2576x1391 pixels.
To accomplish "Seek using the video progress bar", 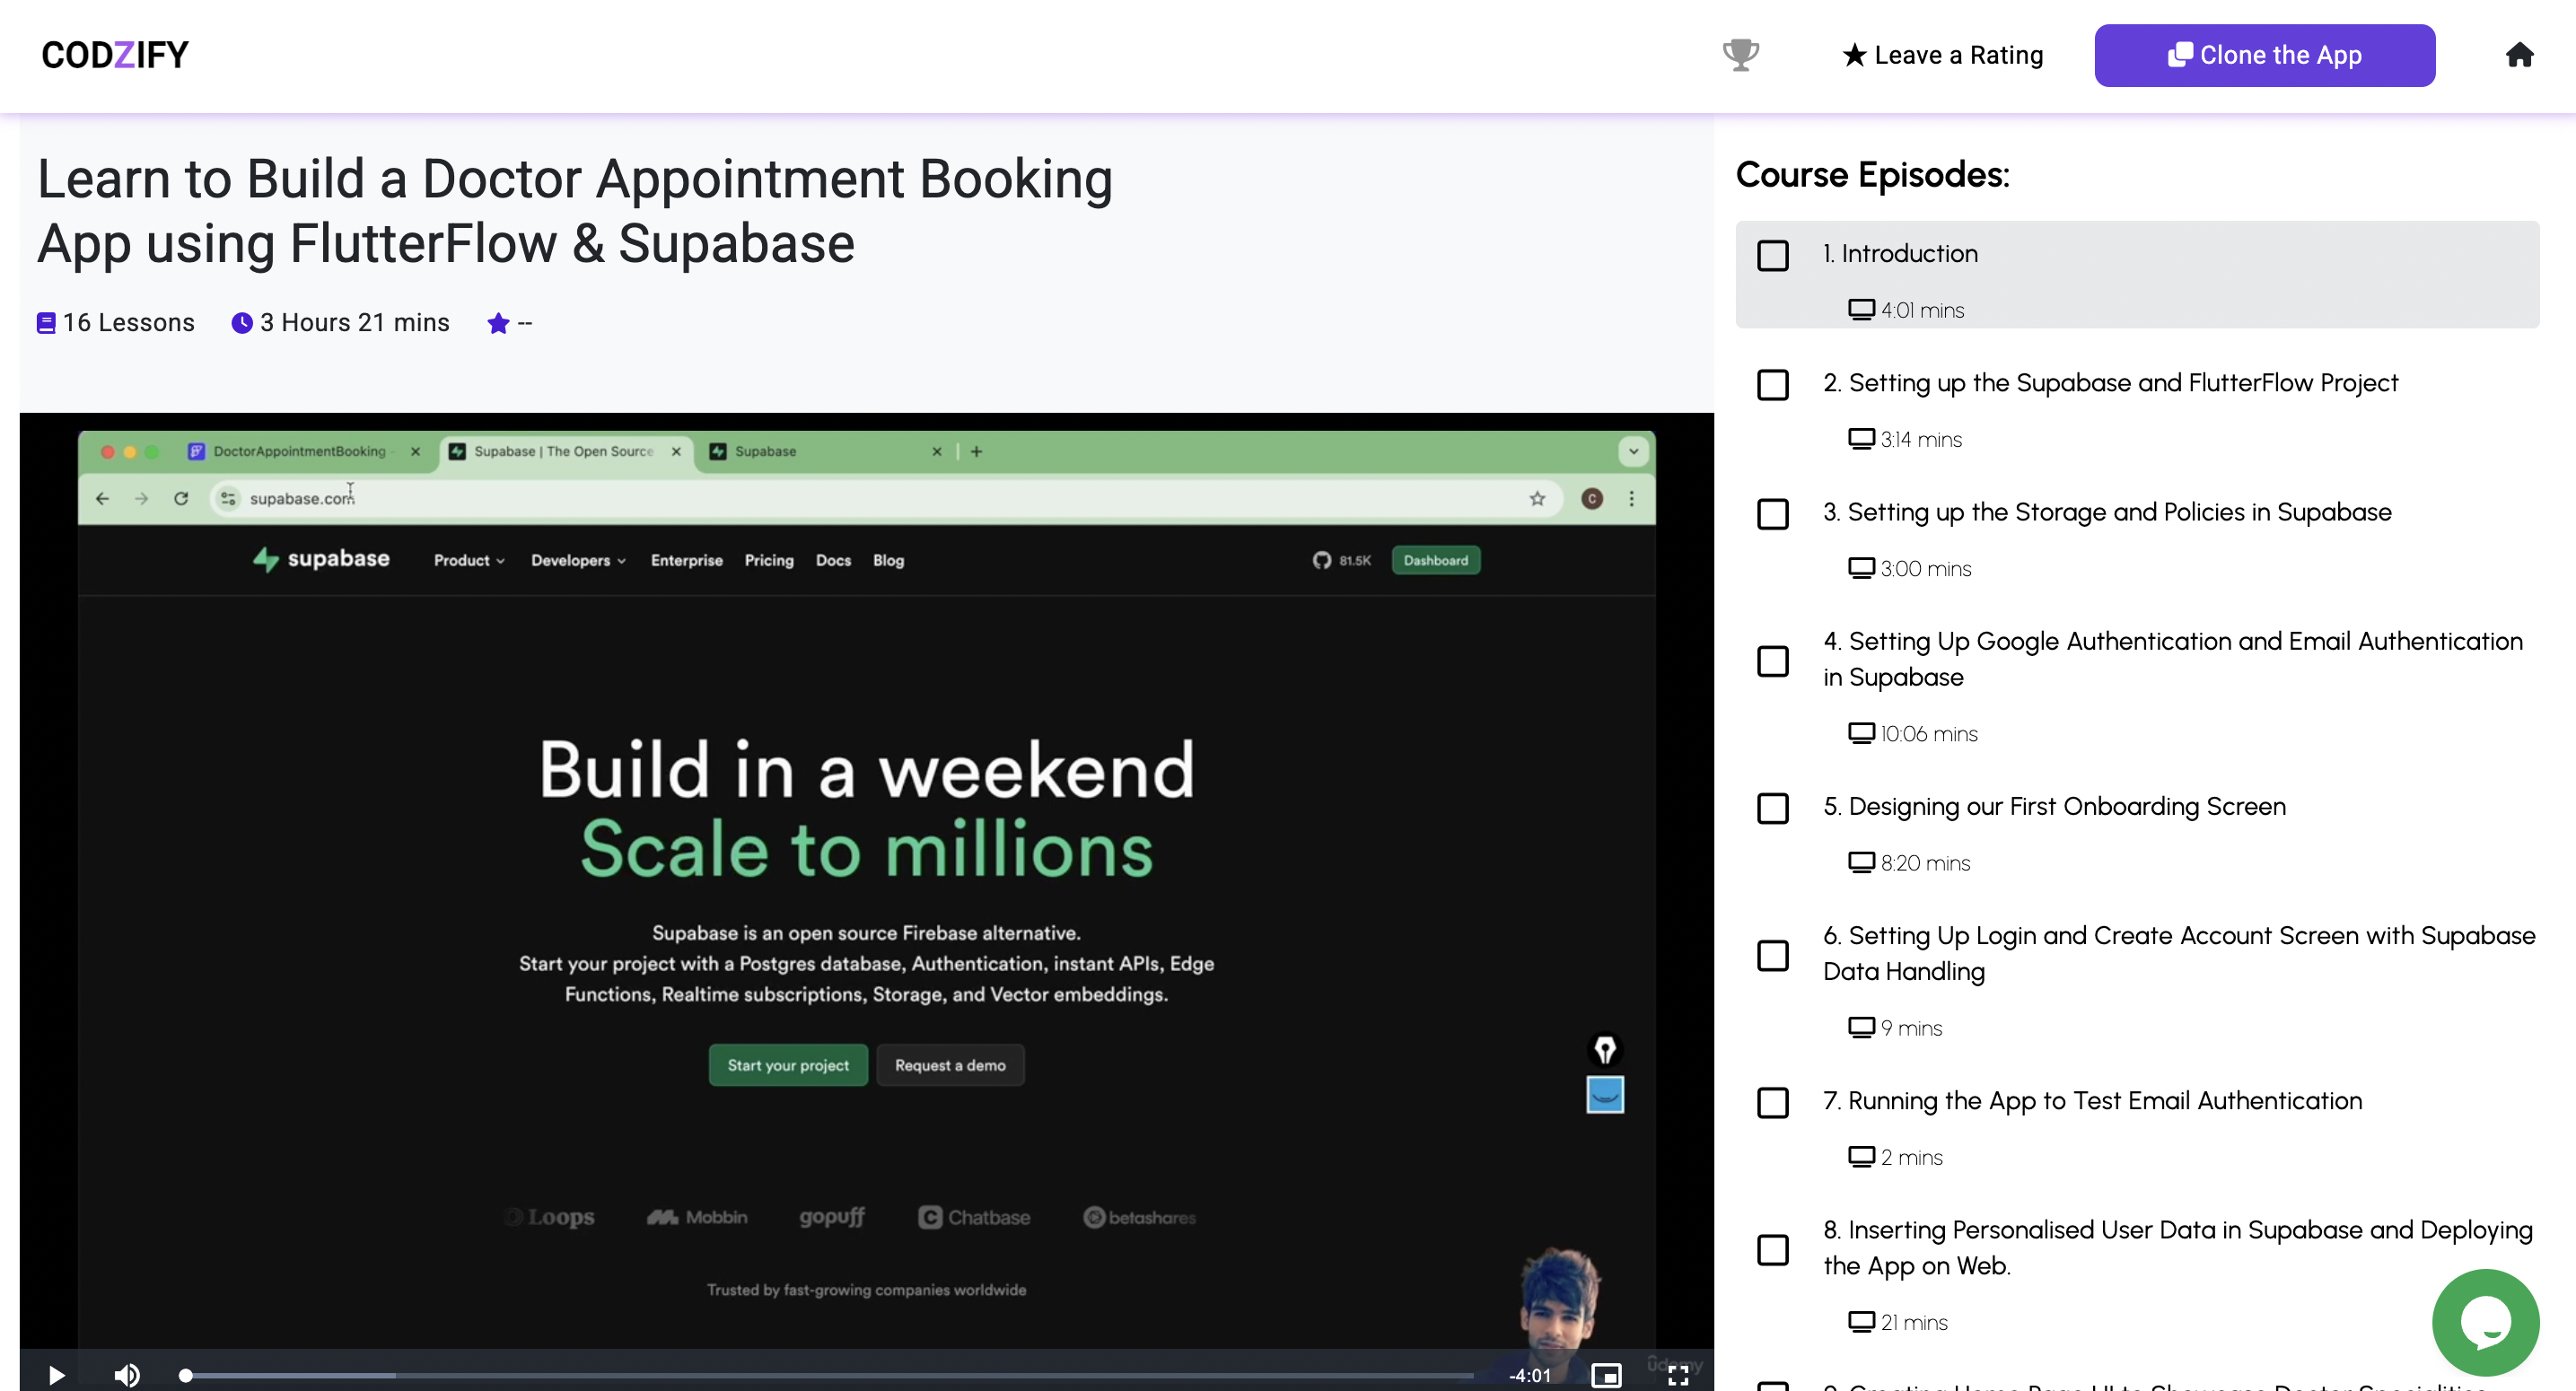I will click(828, 1375).
